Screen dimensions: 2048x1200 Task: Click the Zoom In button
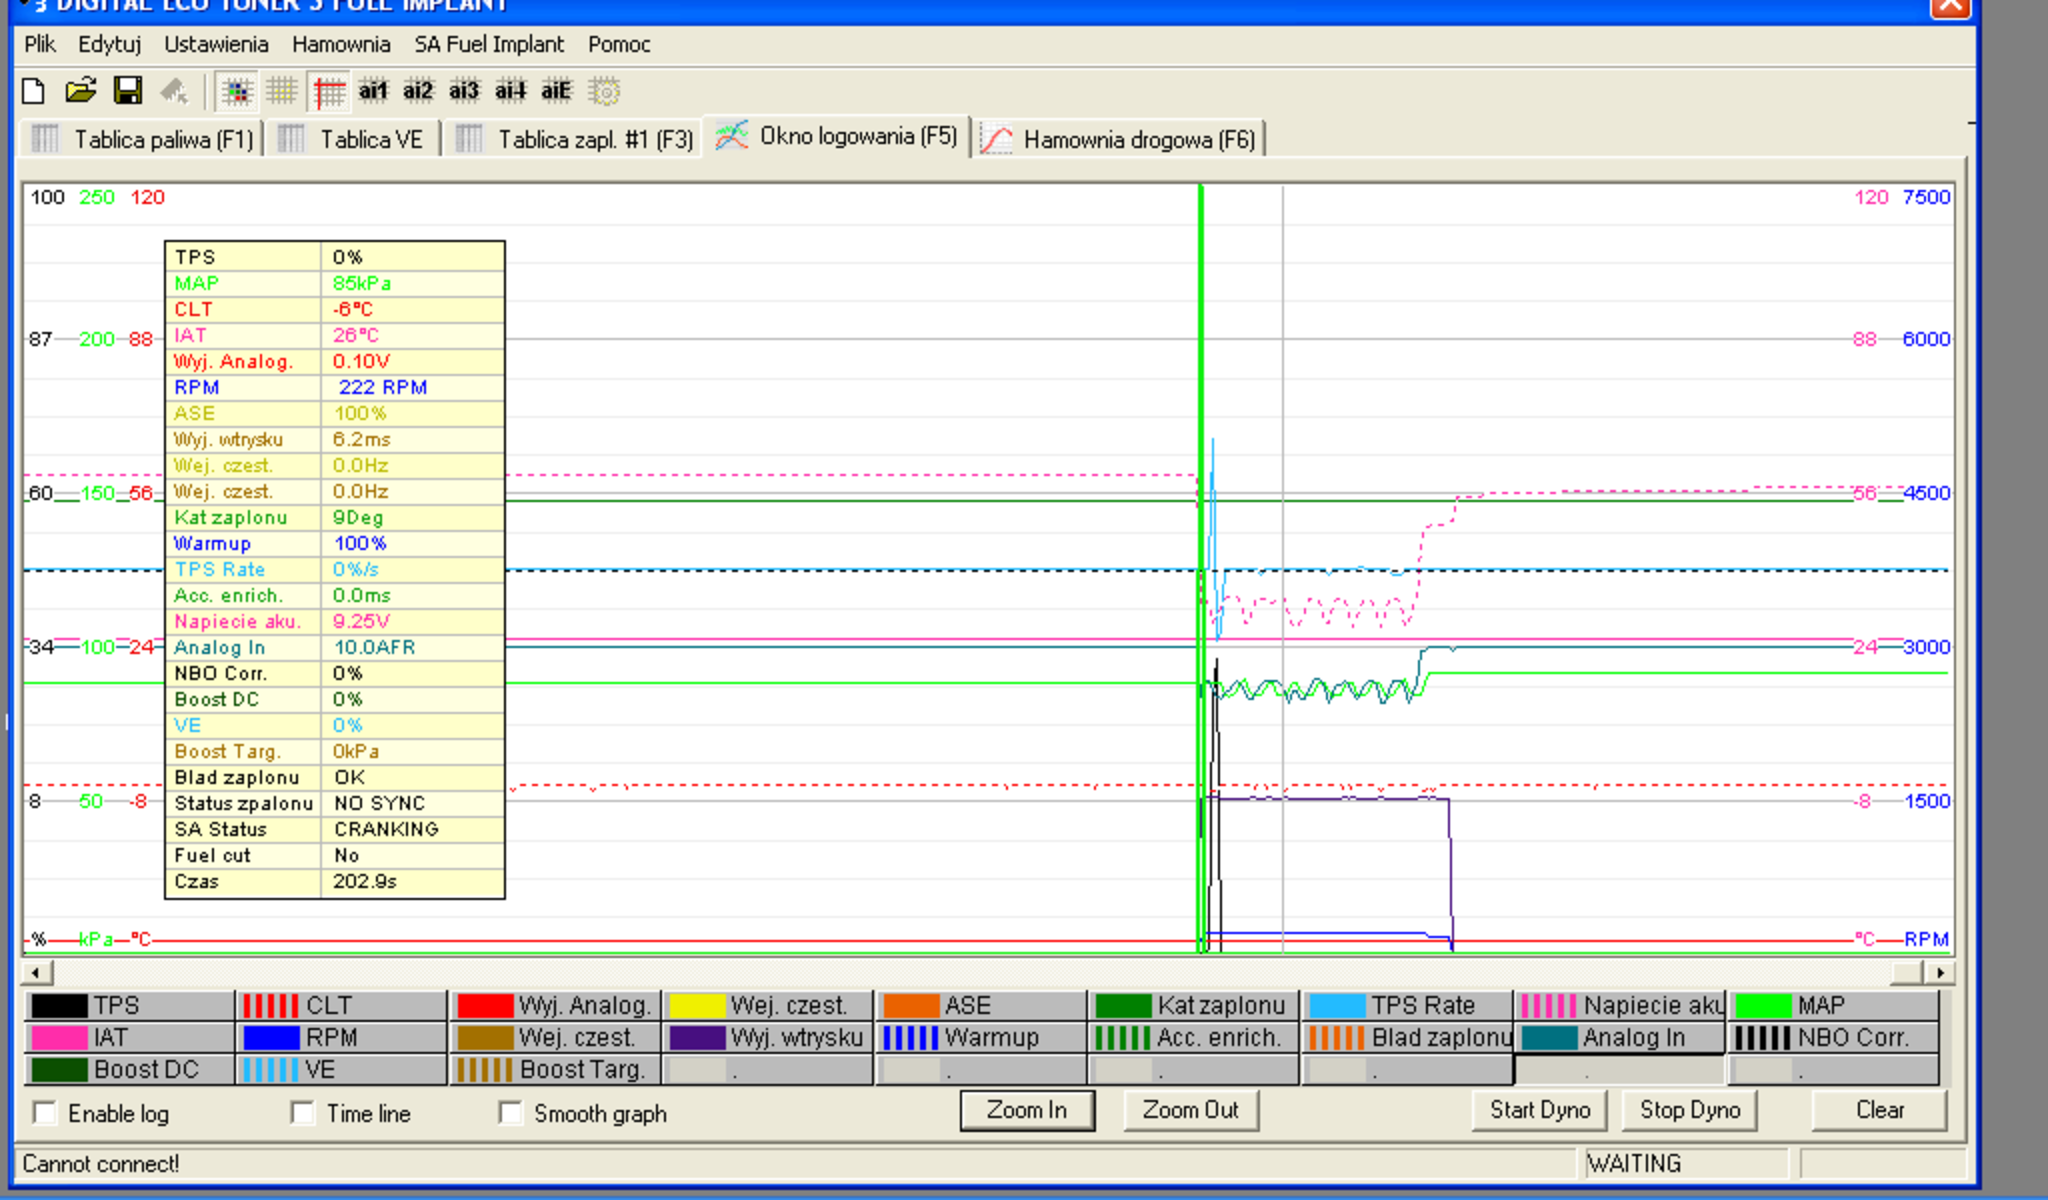click(x=1027, y=1110)
